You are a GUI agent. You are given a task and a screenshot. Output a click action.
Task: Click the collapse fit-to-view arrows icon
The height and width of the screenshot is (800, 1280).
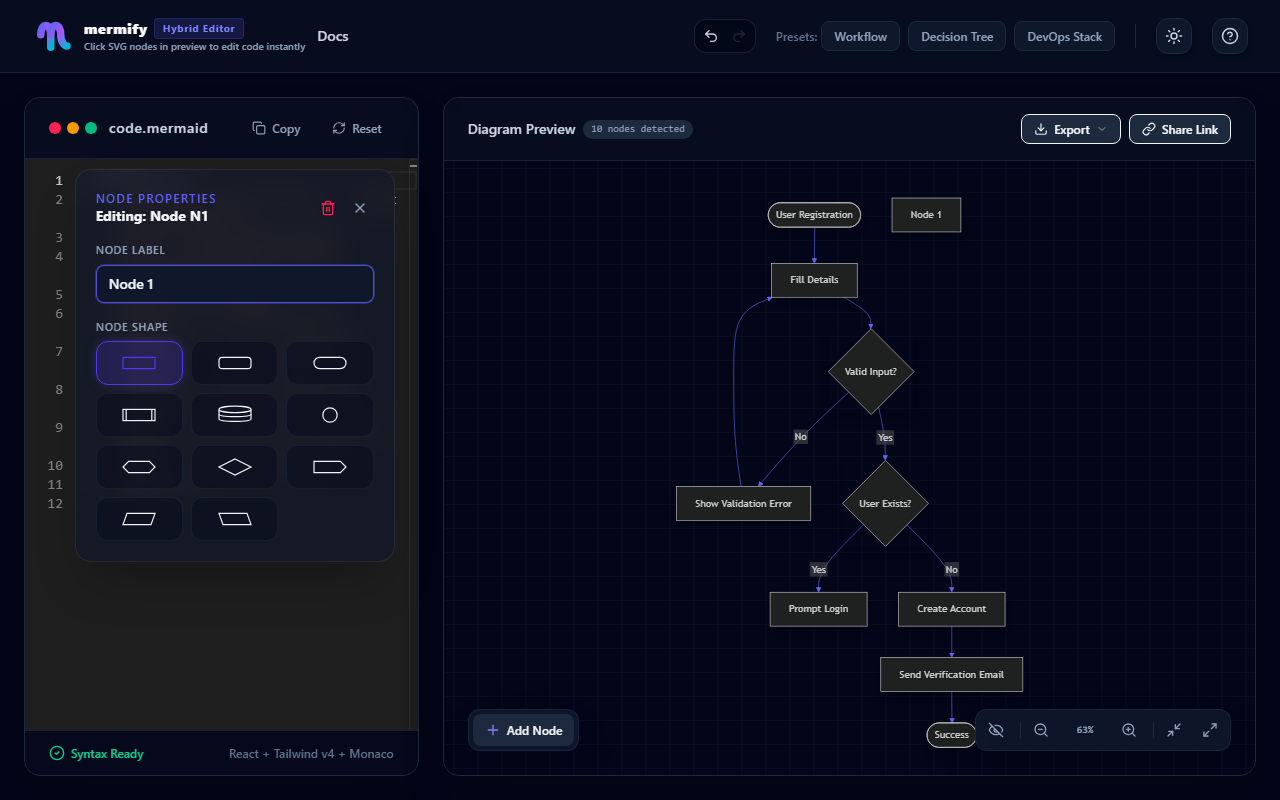[x=1174, y=730]
